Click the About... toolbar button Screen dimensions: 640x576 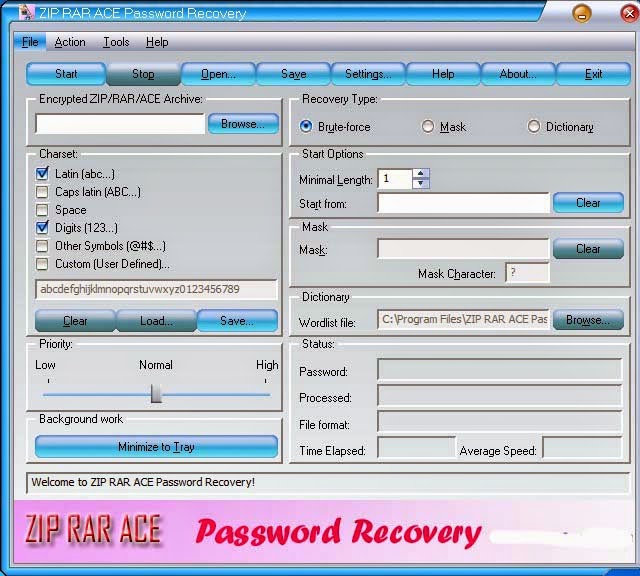pos(518,74)
